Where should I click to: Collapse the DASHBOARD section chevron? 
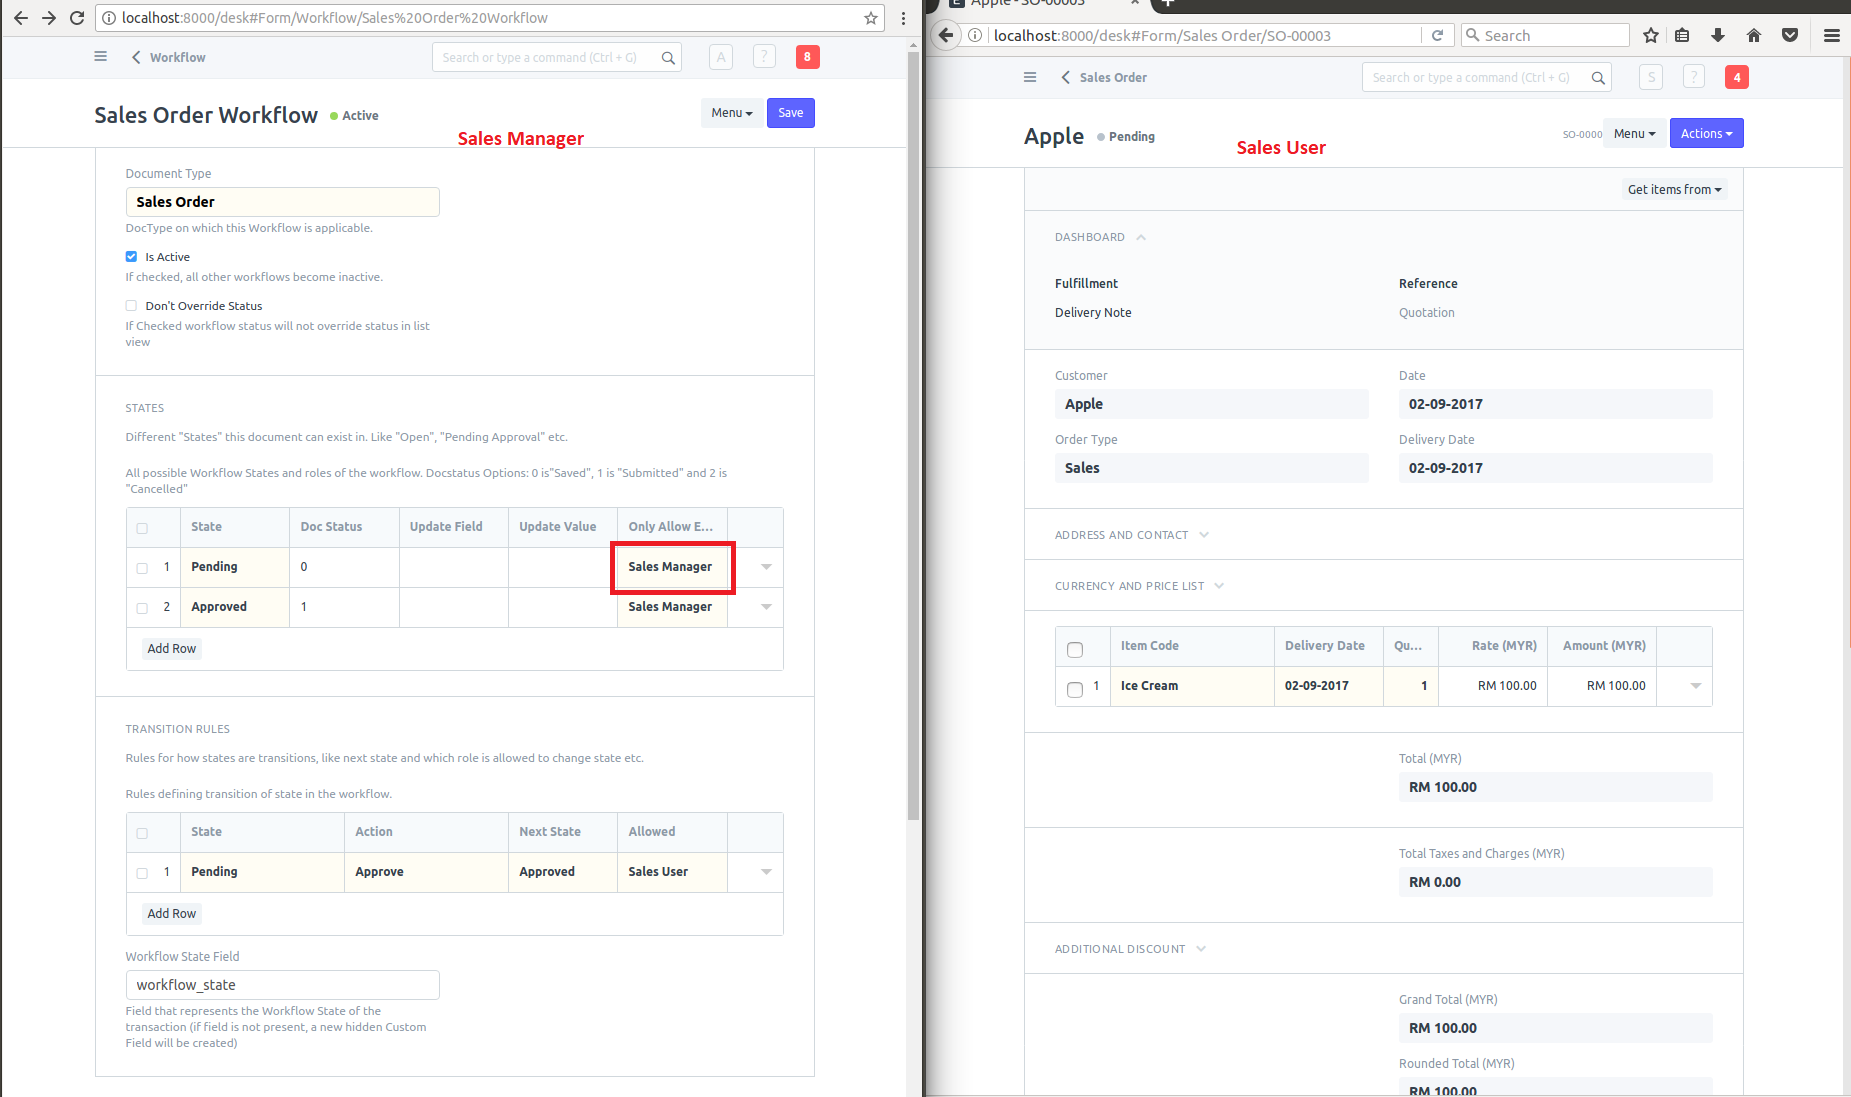(1140, 237)
